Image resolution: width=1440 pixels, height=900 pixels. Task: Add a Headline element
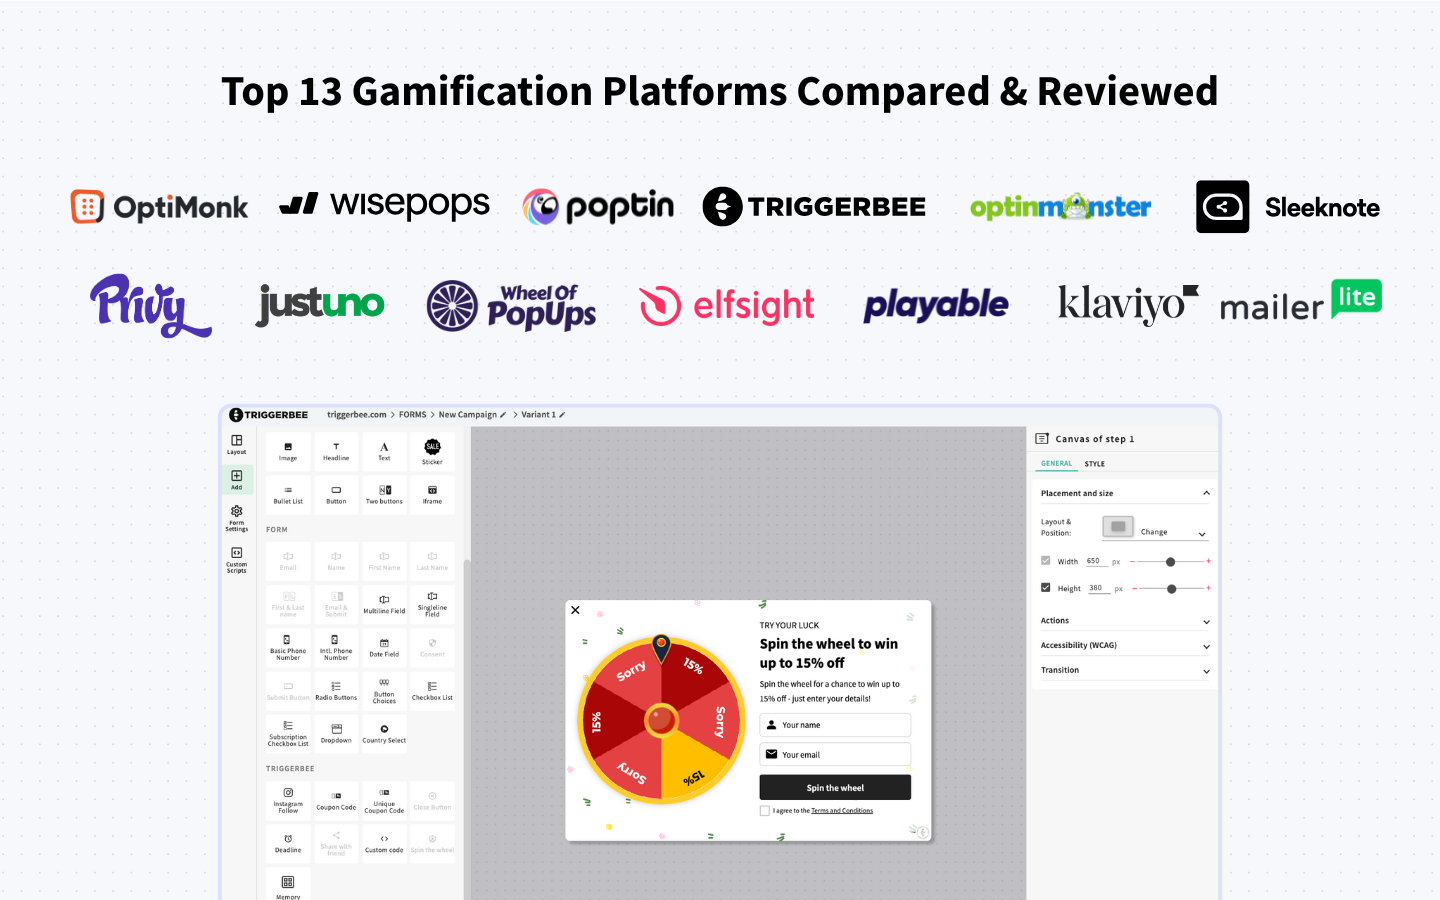pos(336,452)
